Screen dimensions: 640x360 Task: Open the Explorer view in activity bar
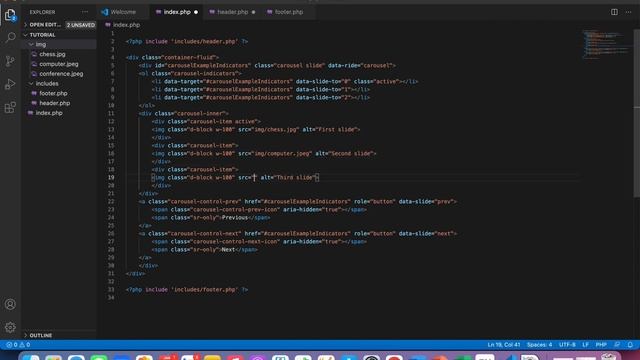10,15
